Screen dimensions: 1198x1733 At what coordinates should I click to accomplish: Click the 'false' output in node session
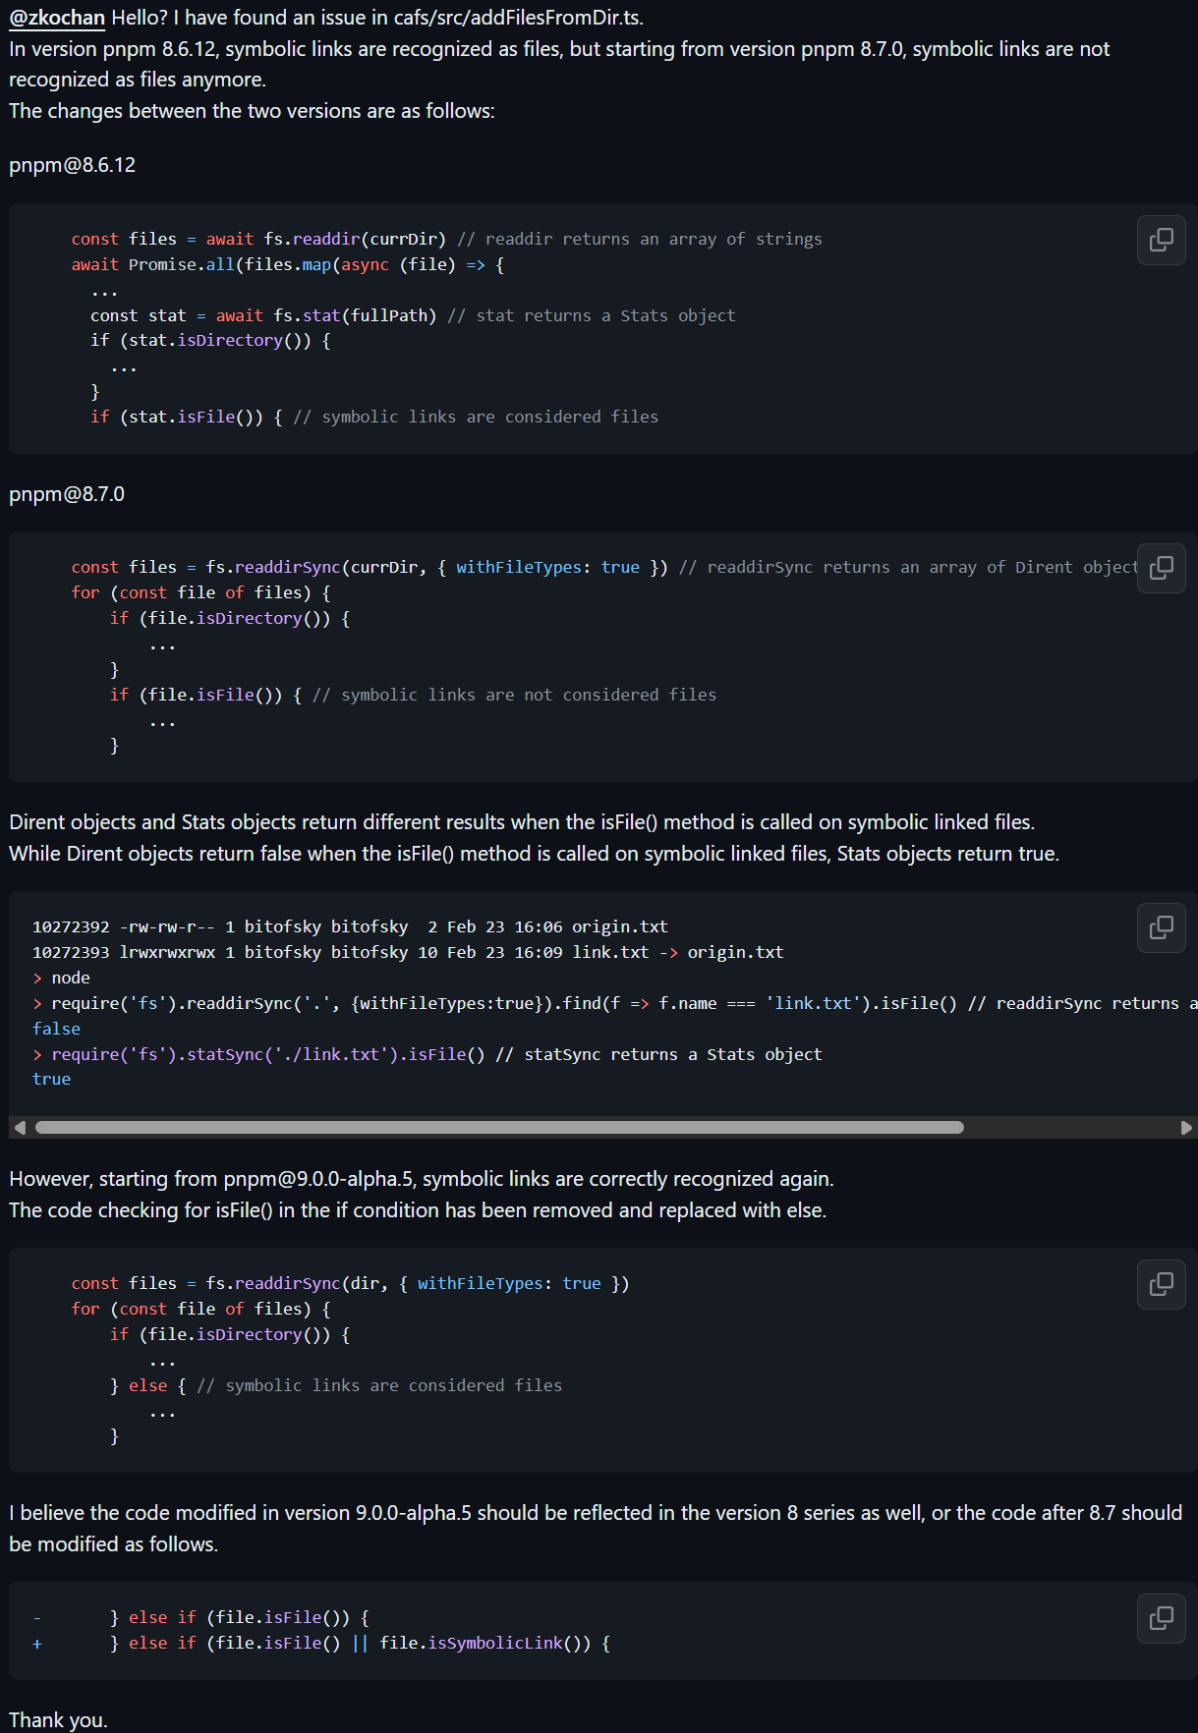click(56, 1029)
